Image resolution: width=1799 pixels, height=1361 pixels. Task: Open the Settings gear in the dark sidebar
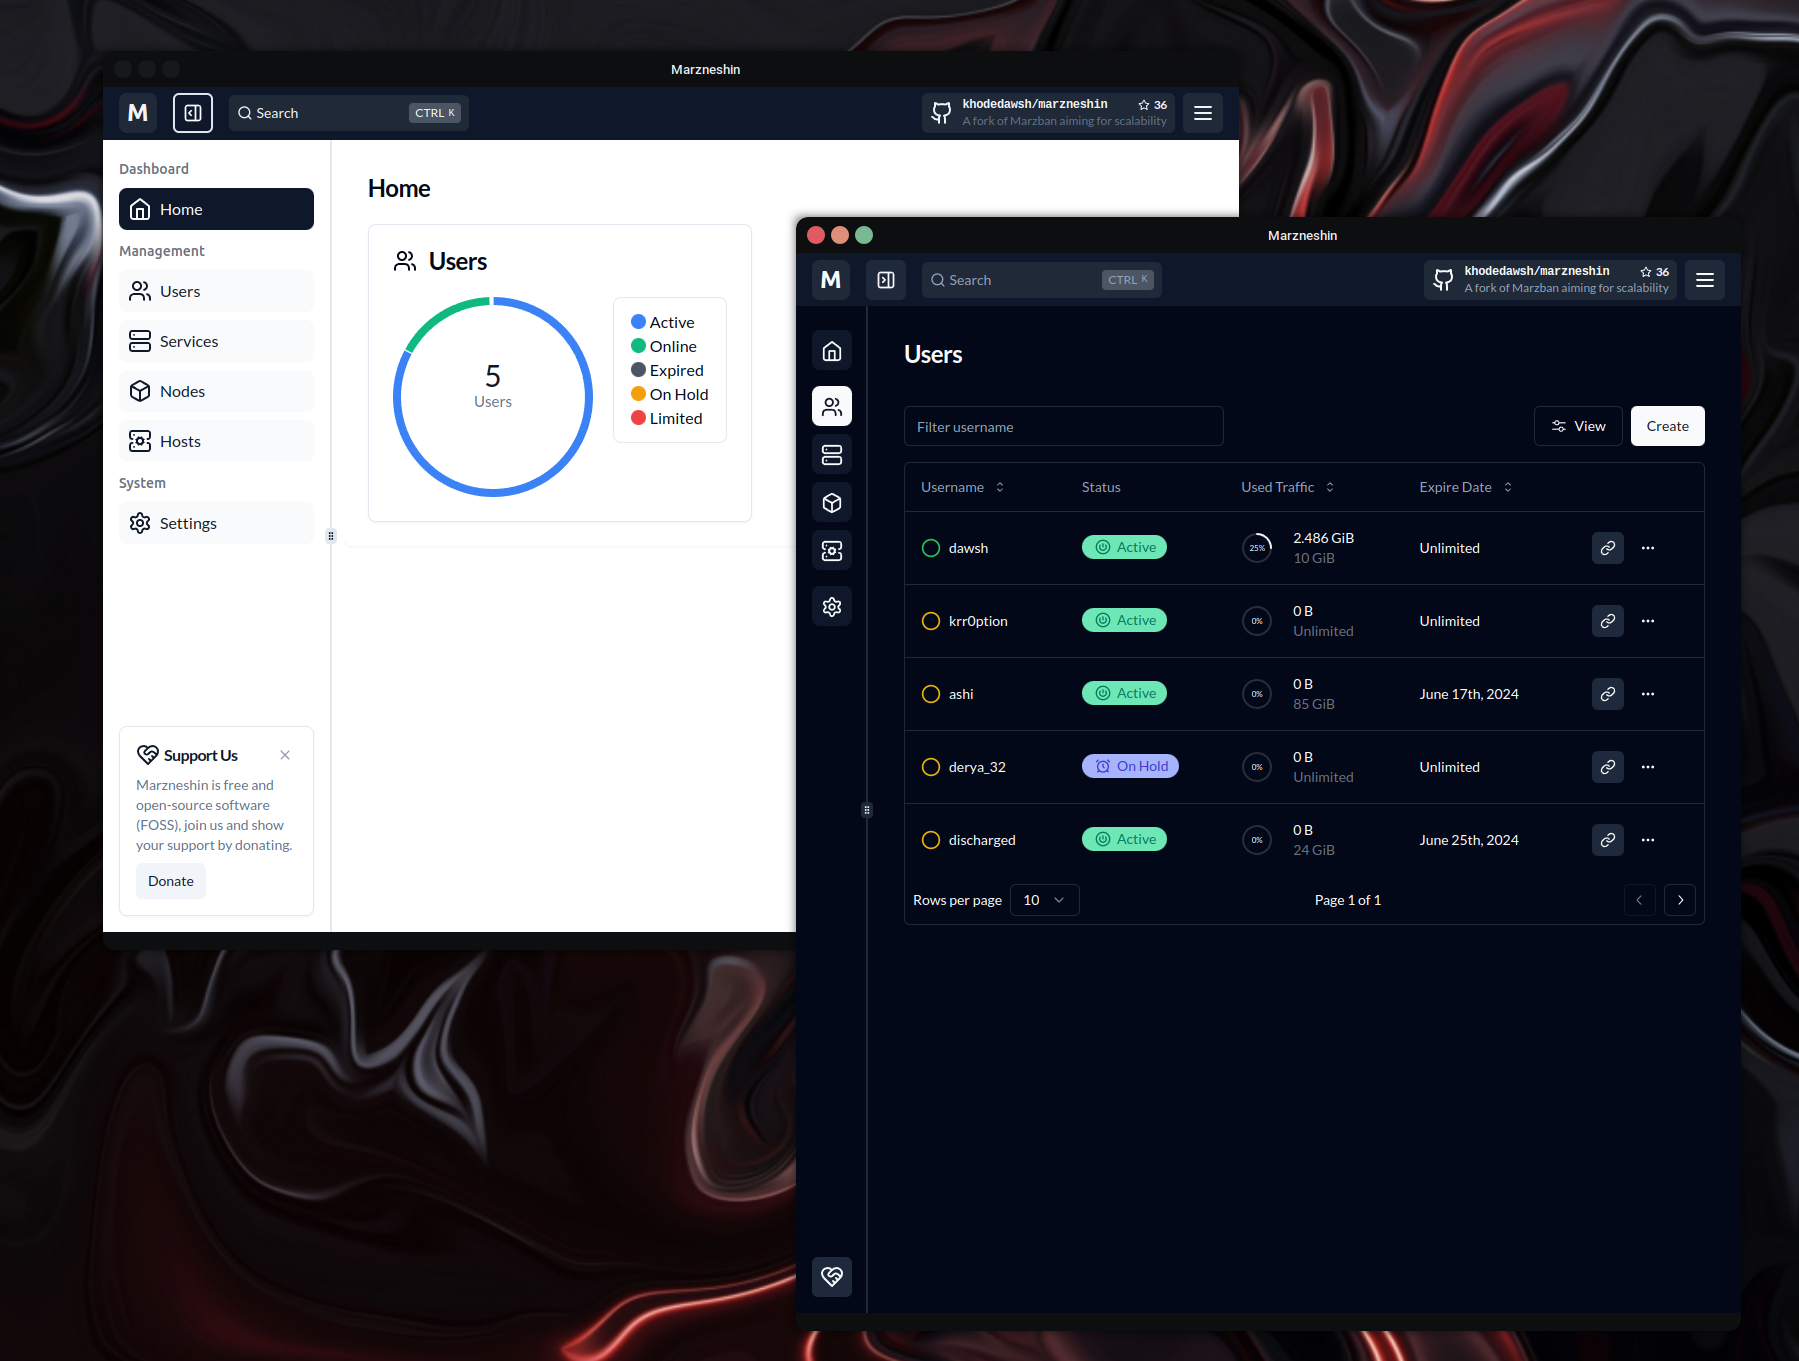(832, 607)
